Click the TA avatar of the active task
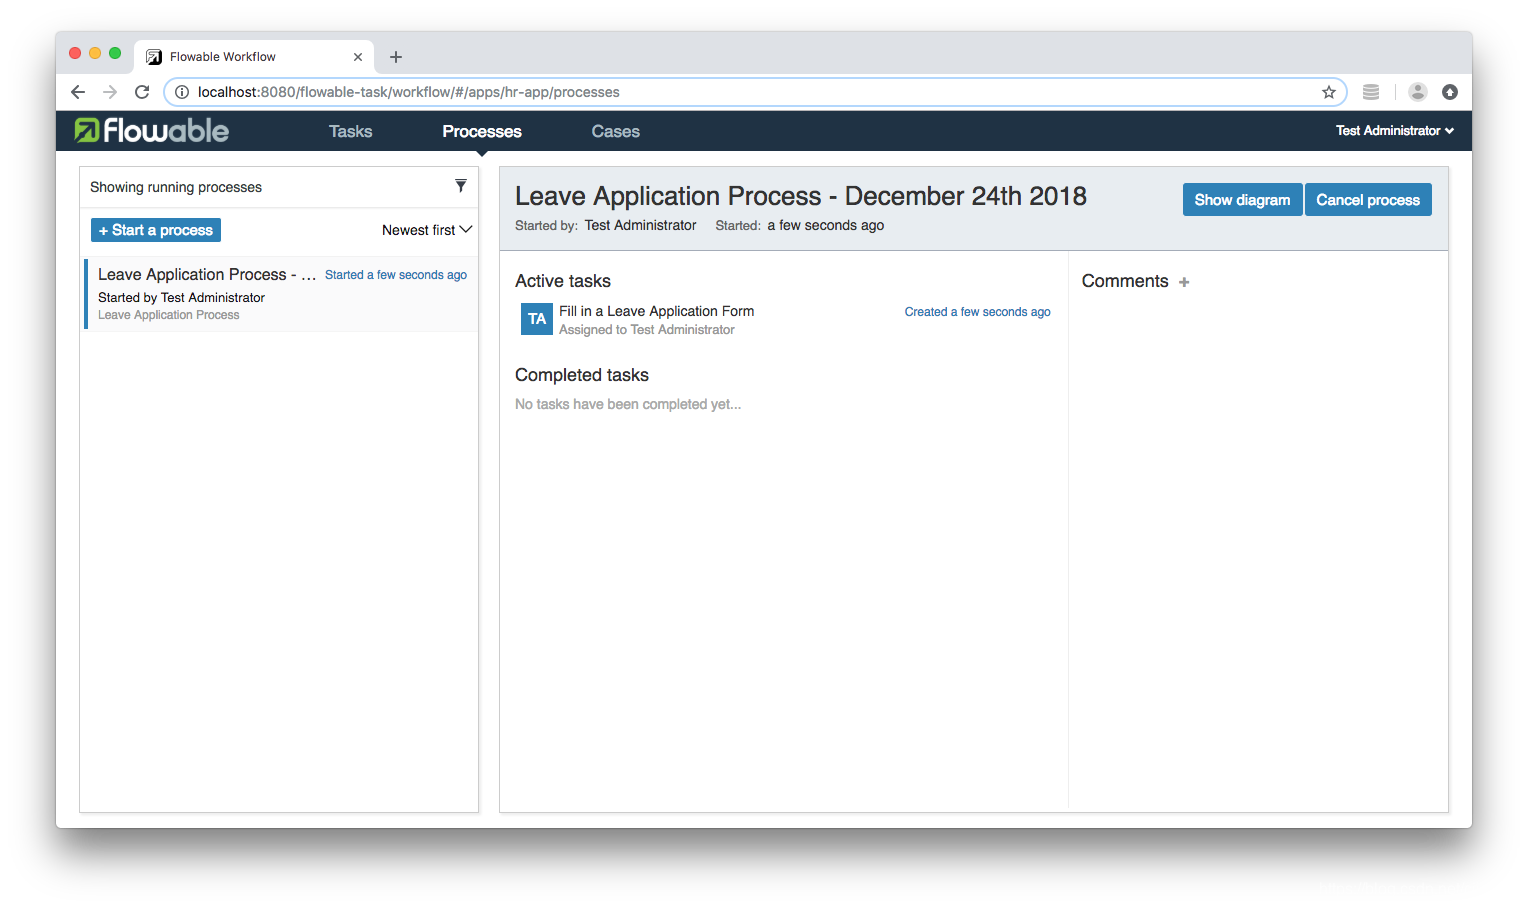 point(537,319)
